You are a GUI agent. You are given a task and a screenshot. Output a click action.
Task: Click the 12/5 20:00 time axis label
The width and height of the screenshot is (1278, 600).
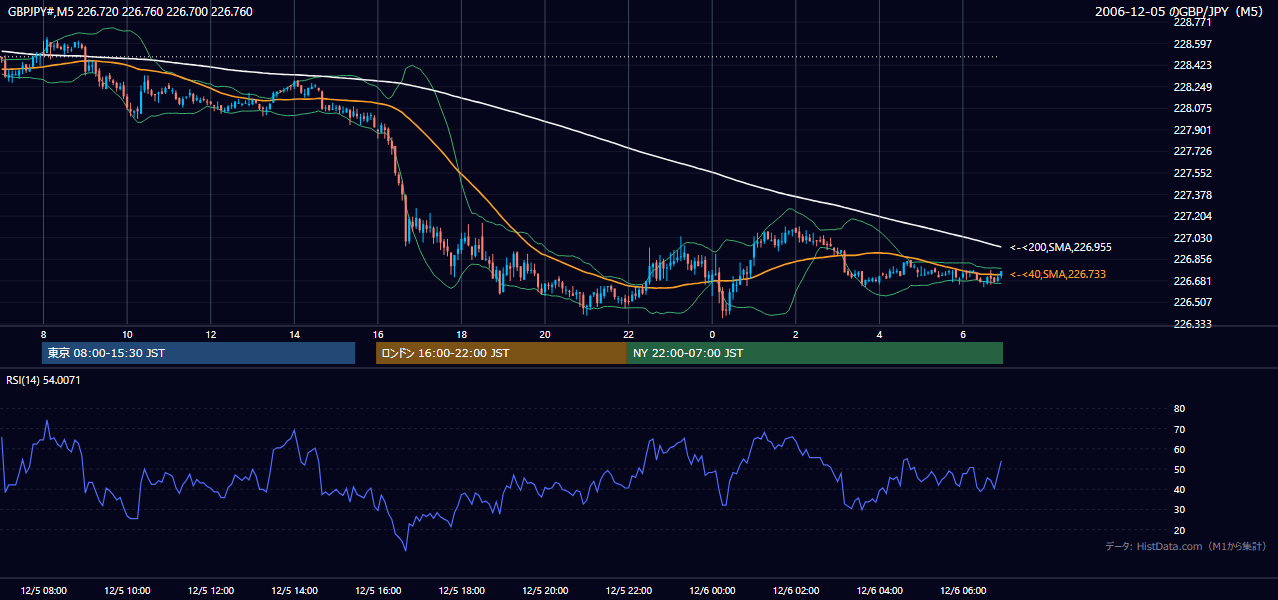click(545, 591)
